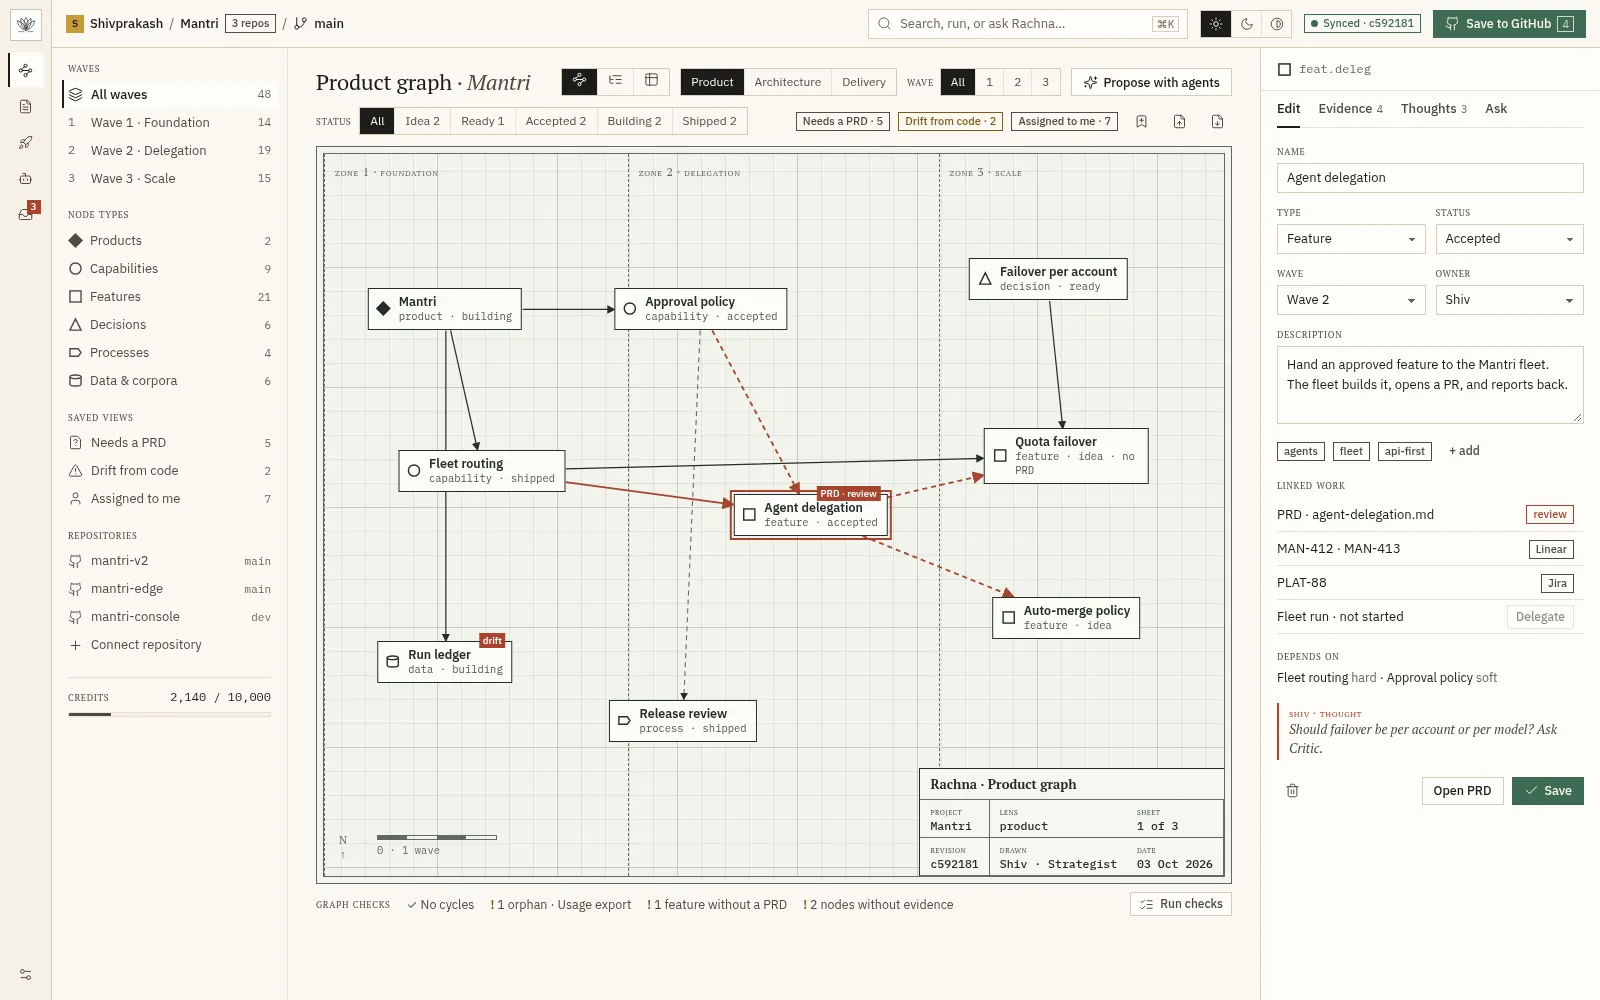Select the contrast theme toggle
The width and height of the screenshot is (1600, 1000).
tap(1277, 24)
